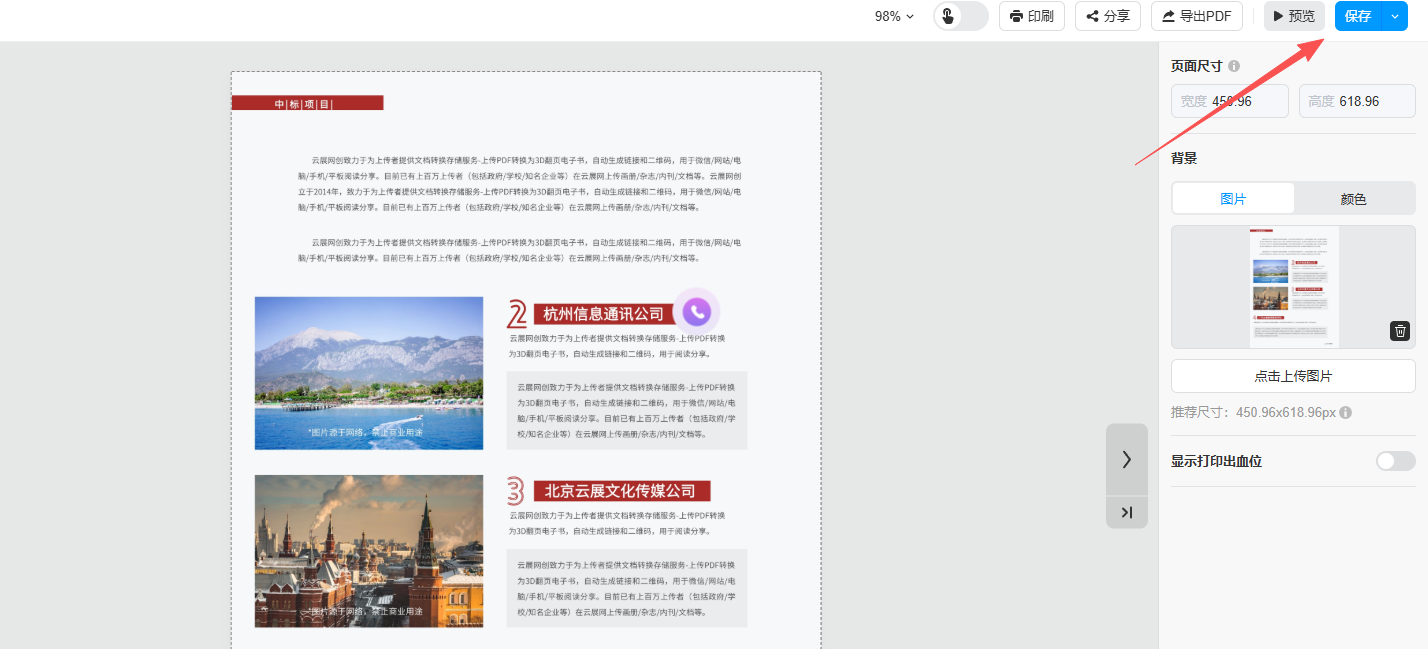Click the 导出PDF export button
Image resolution: width=1428 pixels, height=649 pixels.
point(1197,16)
